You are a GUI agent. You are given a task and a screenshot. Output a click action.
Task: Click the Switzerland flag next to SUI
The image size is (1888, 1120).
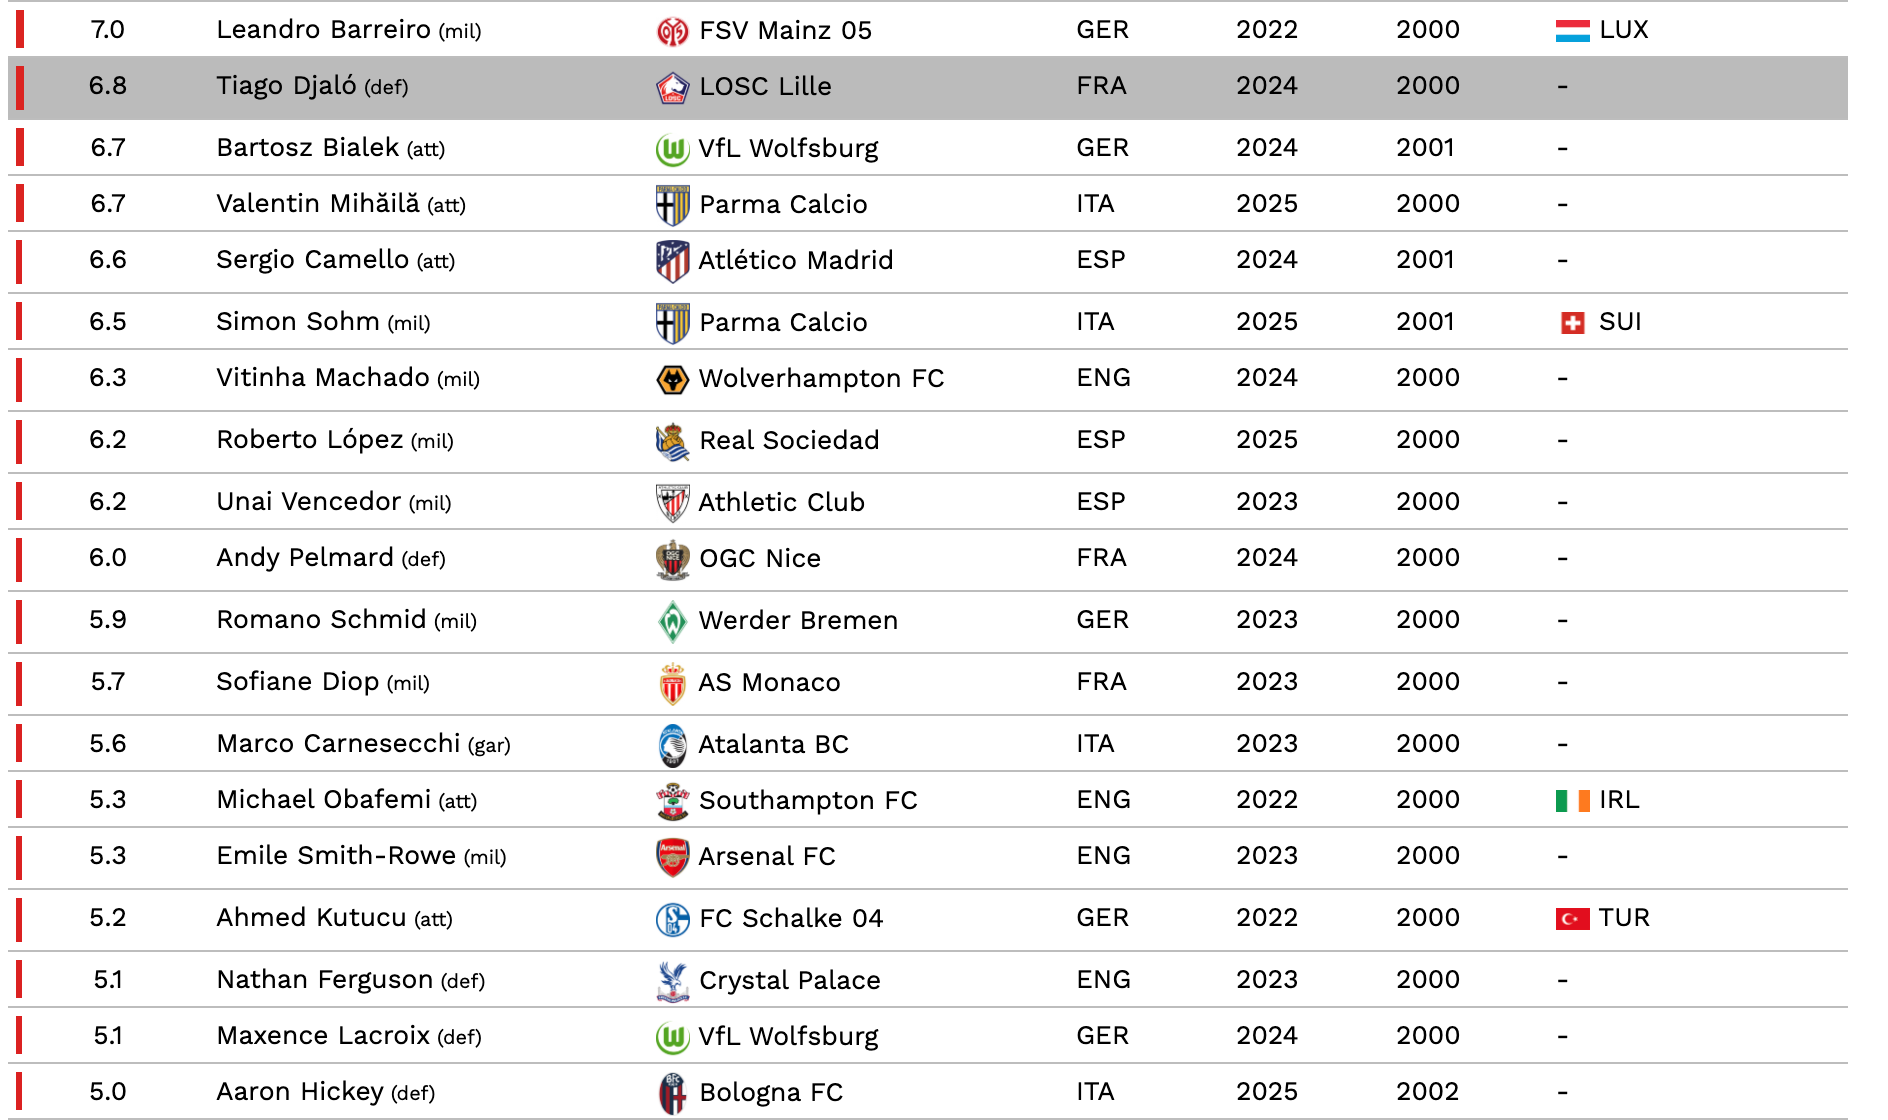pyautogui.click(x=1572, y=323)
